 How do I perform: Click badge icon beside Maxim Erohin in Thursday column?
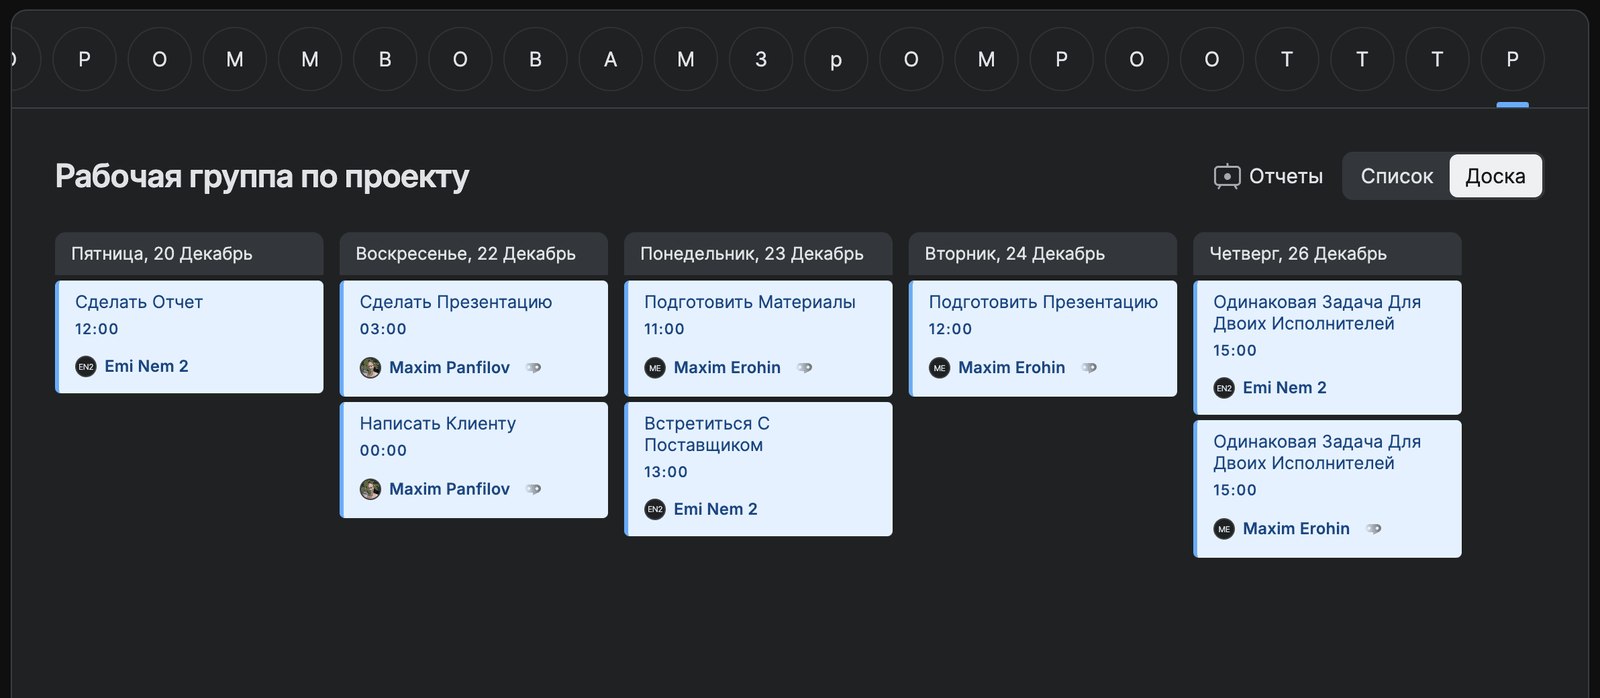coord(1374,529)
